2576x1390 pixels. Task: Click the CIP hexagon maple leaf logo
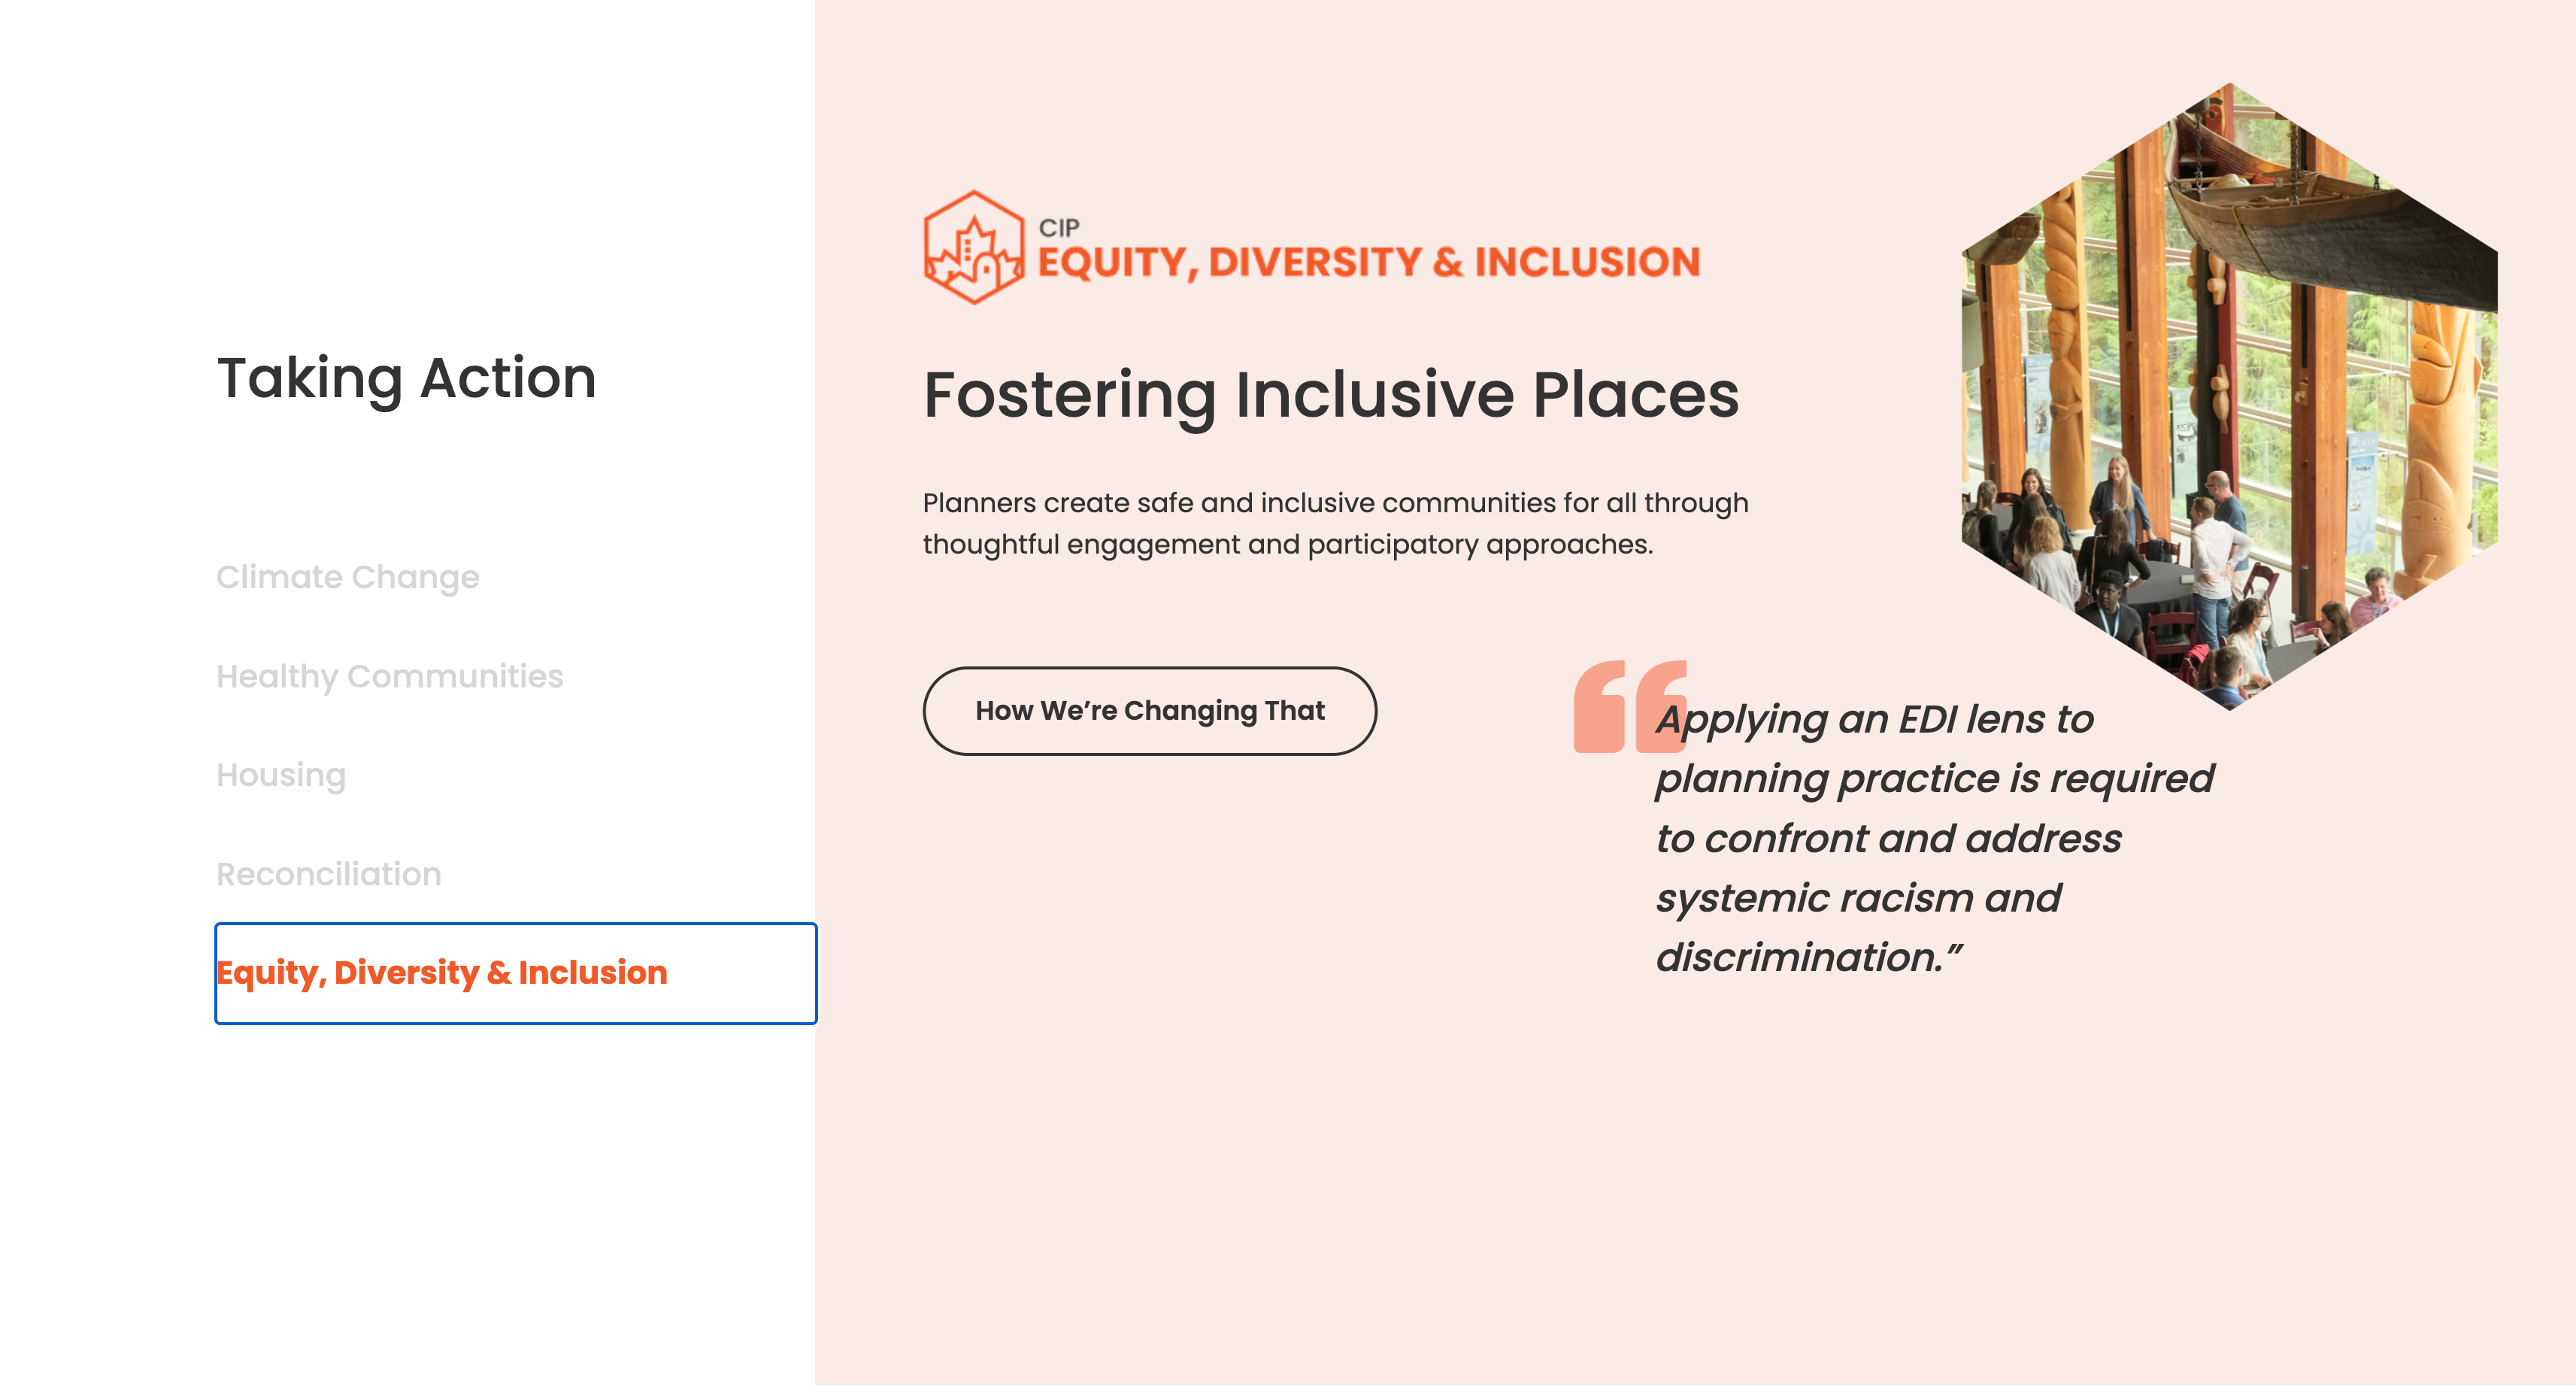973,248
